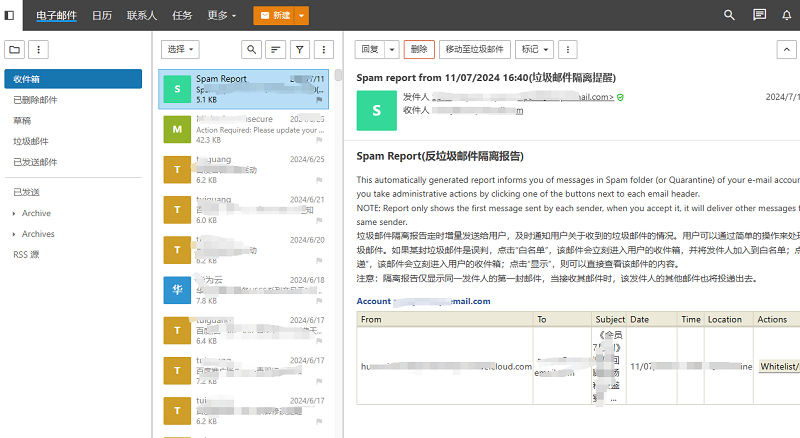Switch to the 日历 tab
Image resolution: width=800 pixels, height=438 pixels.
tap(102, 15)
